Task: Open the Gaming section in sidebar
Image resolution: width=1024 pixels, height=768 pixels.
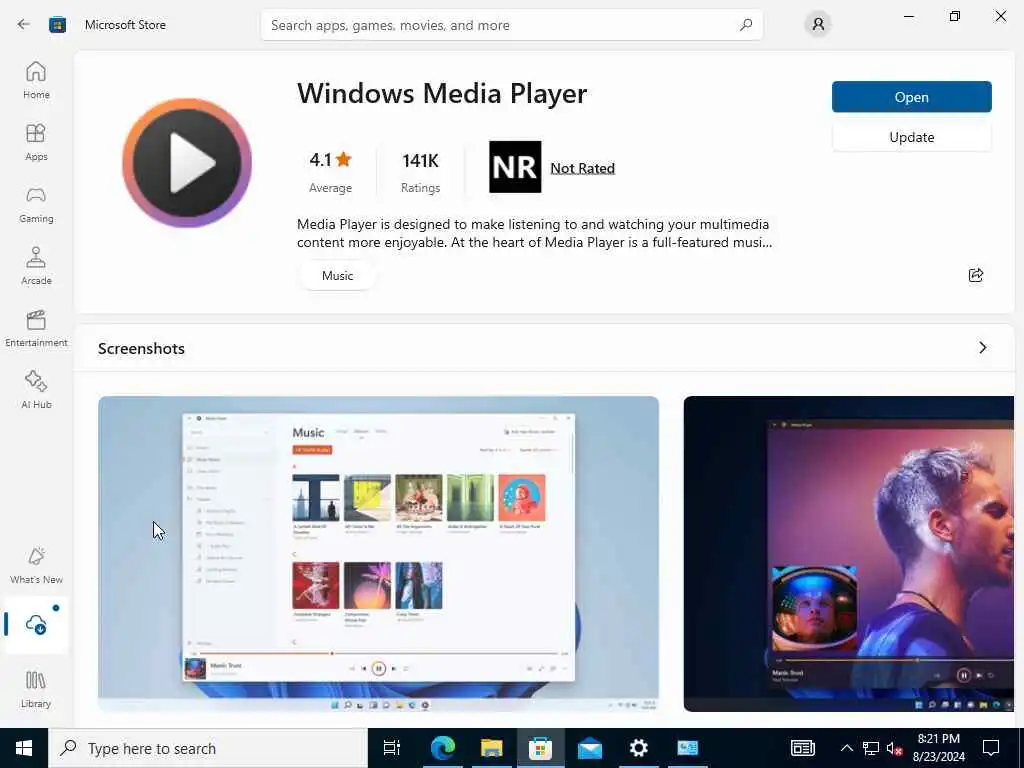Action: coord(36,204)
